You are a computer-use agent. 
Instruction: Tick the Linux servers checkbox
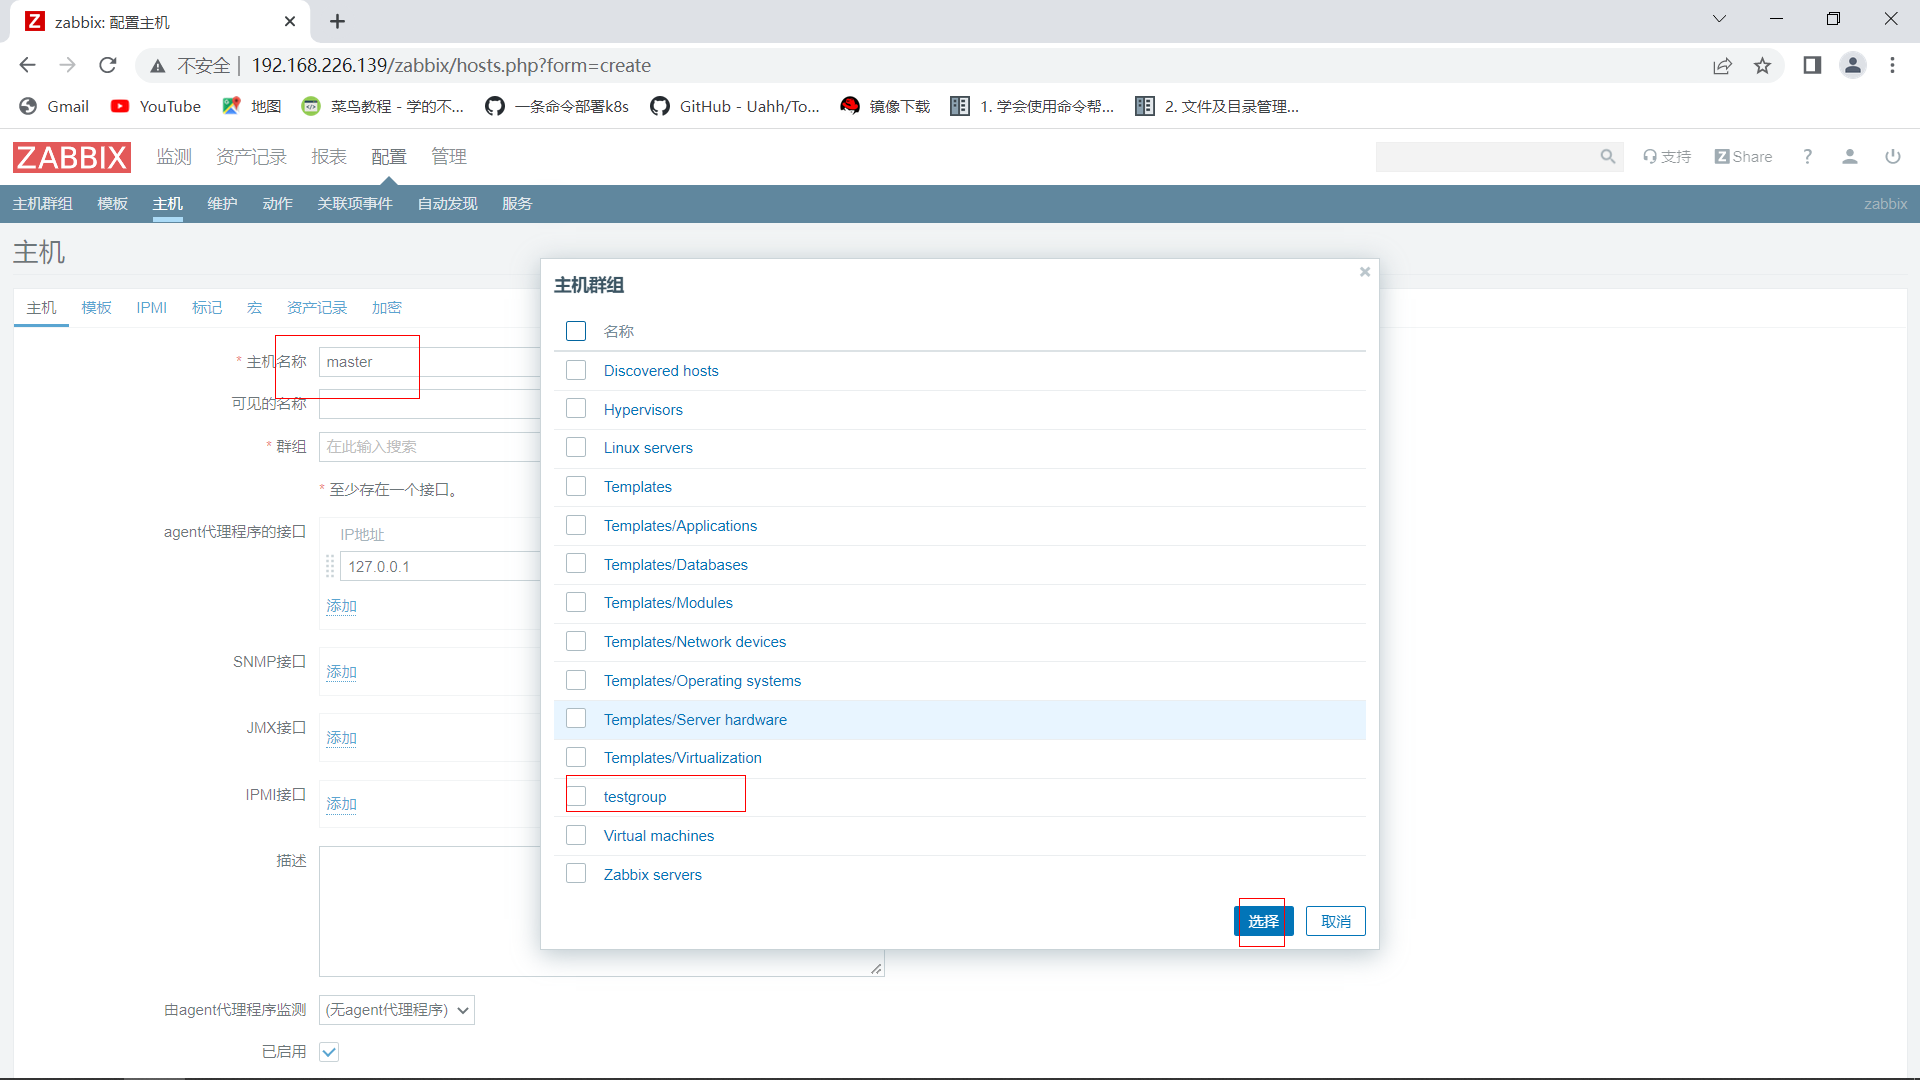click(x=576, y=447)
